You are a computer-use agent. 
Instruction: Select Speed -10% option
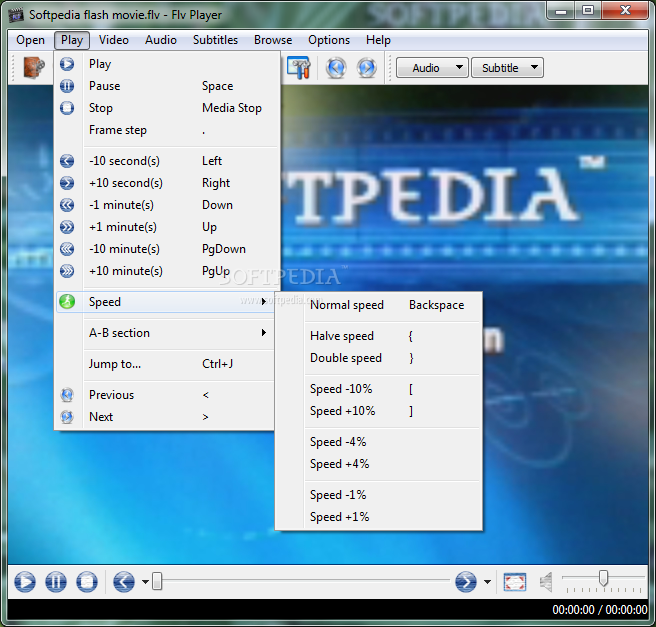(379, 389)
